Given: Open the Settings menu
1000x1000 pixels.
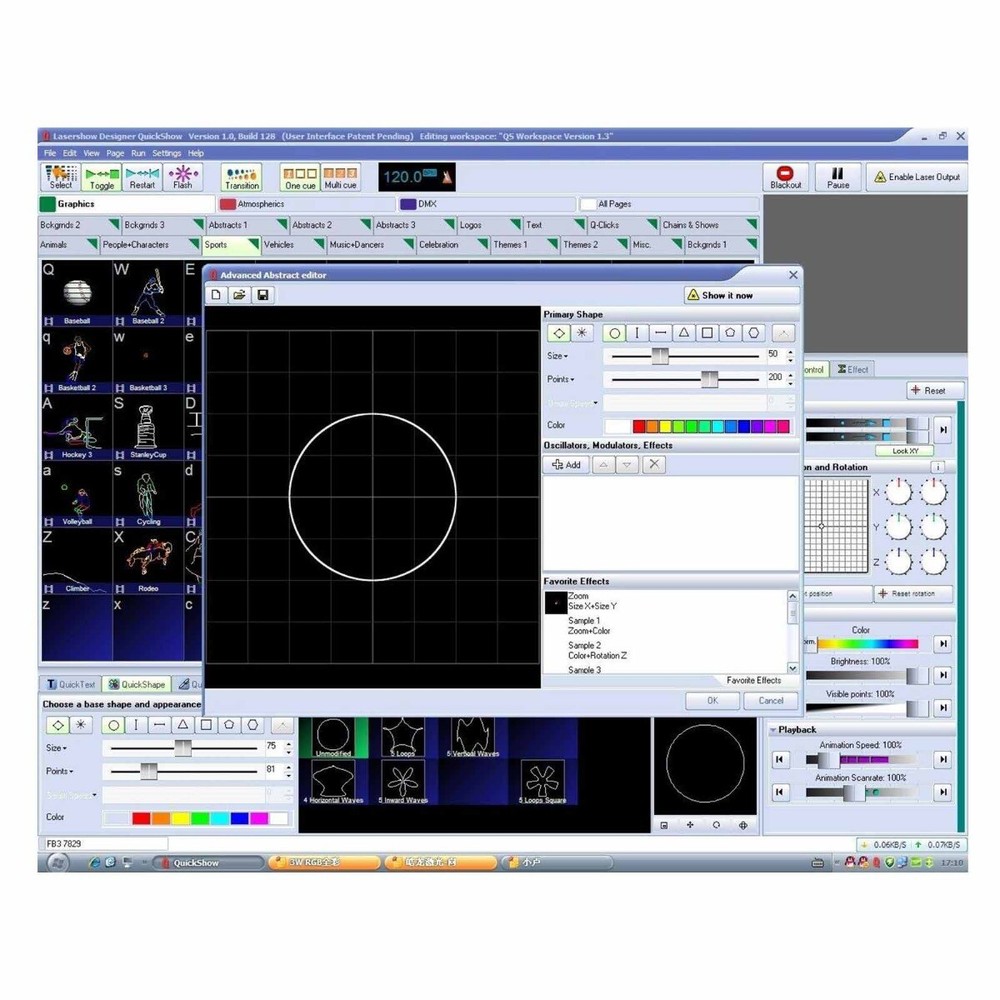Looking at the screenshot, I should (x=166, y=152).
